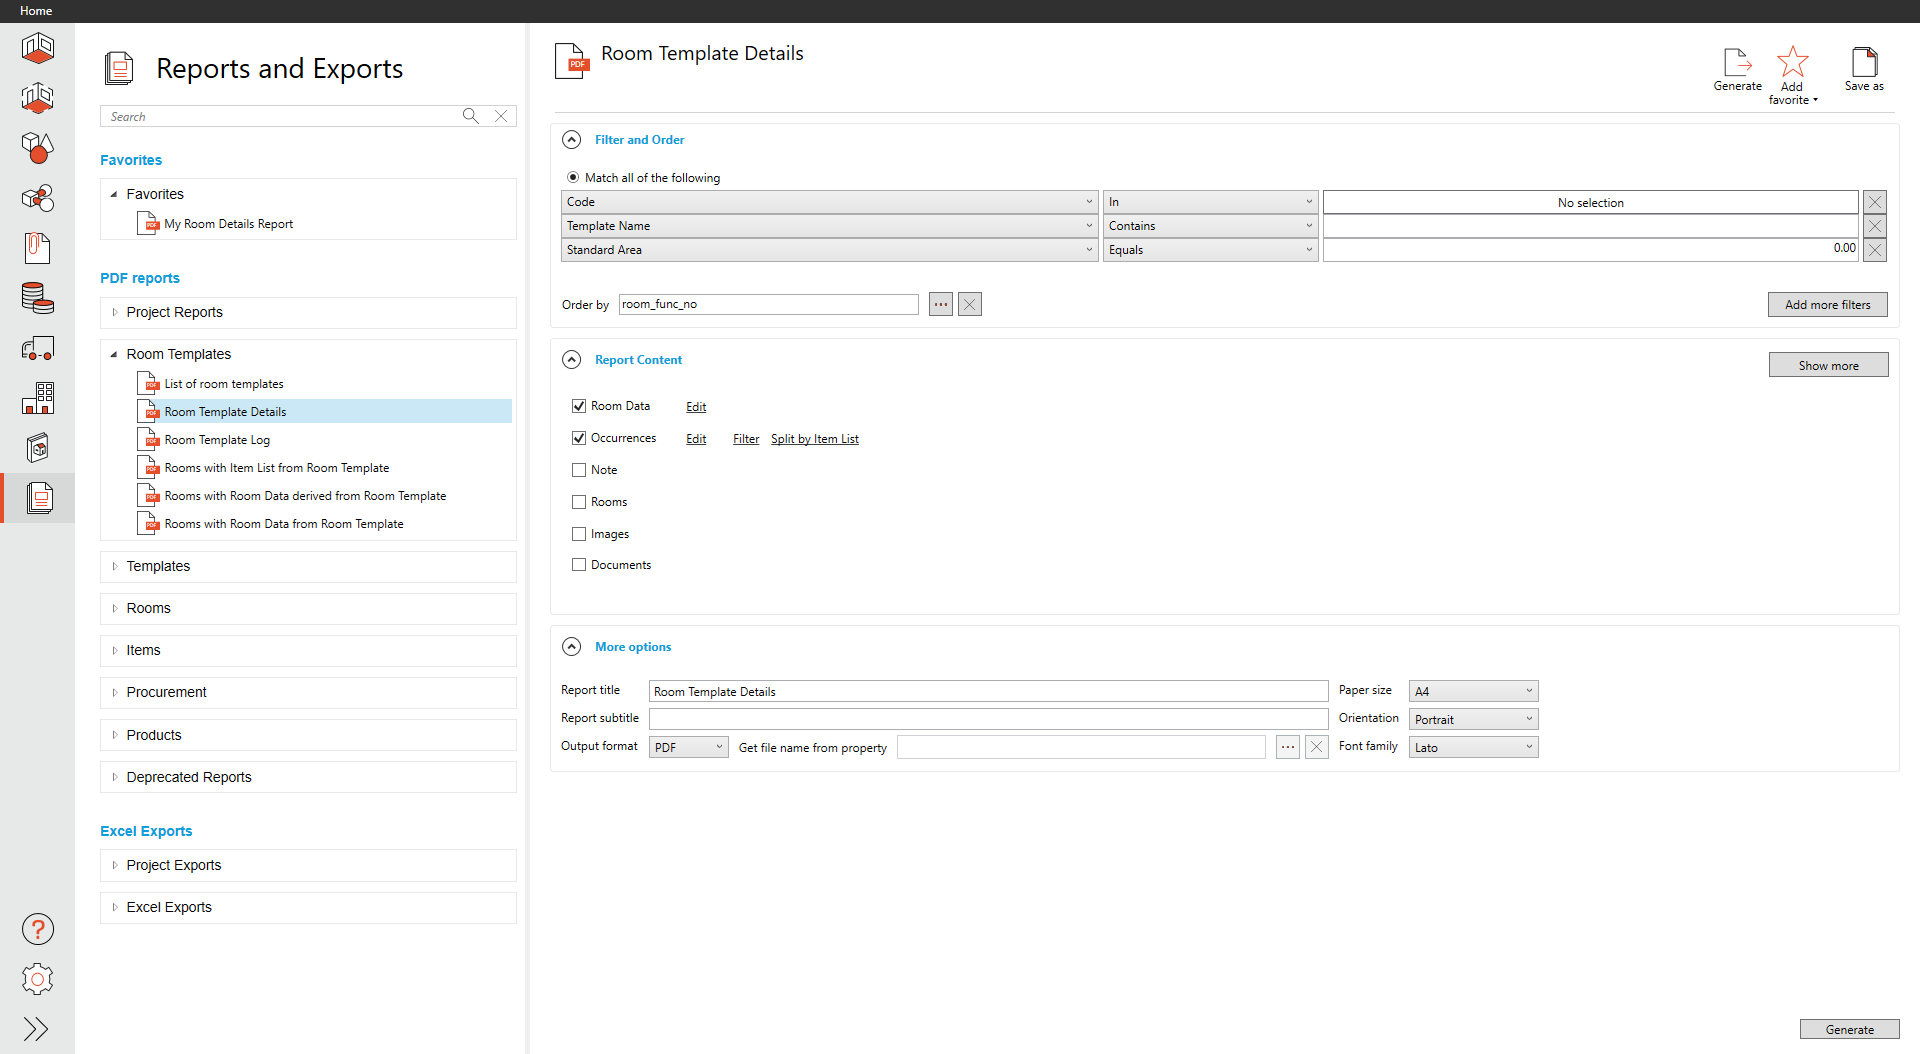Open the help question mark icon
This screenshot has width=1920, height=1054.
(x=38, y=929)
